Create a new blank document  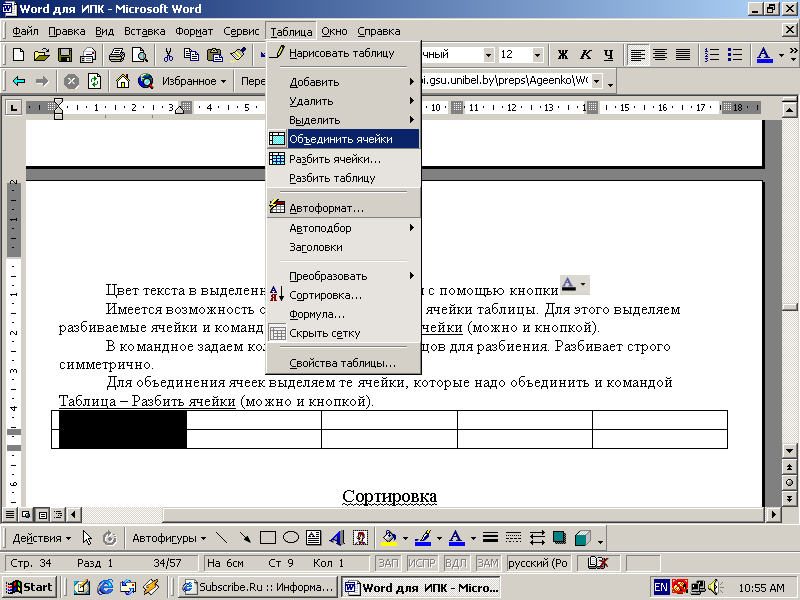[x=18, y=54]
